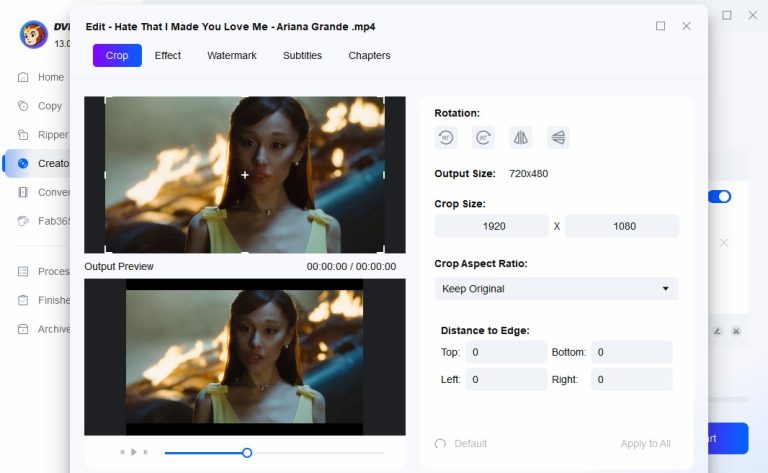Step to previous frame in preview

122,452
